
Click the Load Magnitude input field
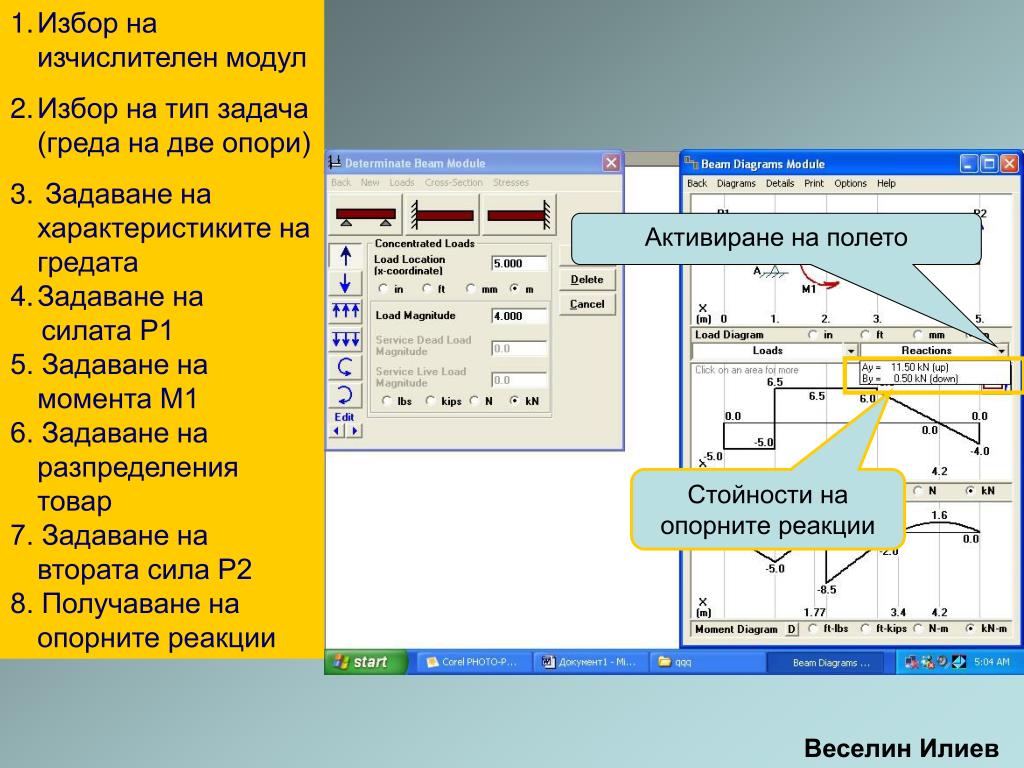point(519,316)
